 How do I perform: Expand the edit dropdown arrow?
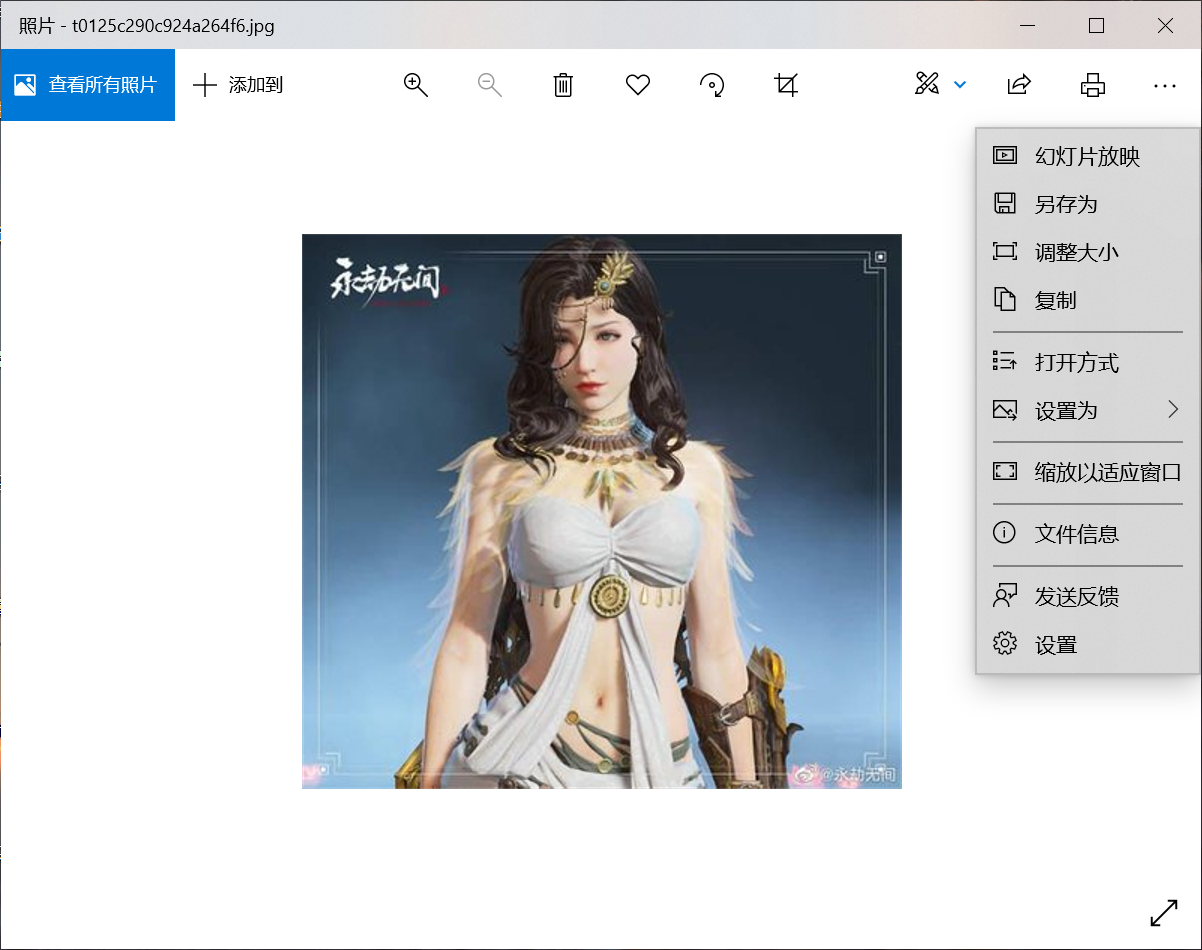click(960, 85)
